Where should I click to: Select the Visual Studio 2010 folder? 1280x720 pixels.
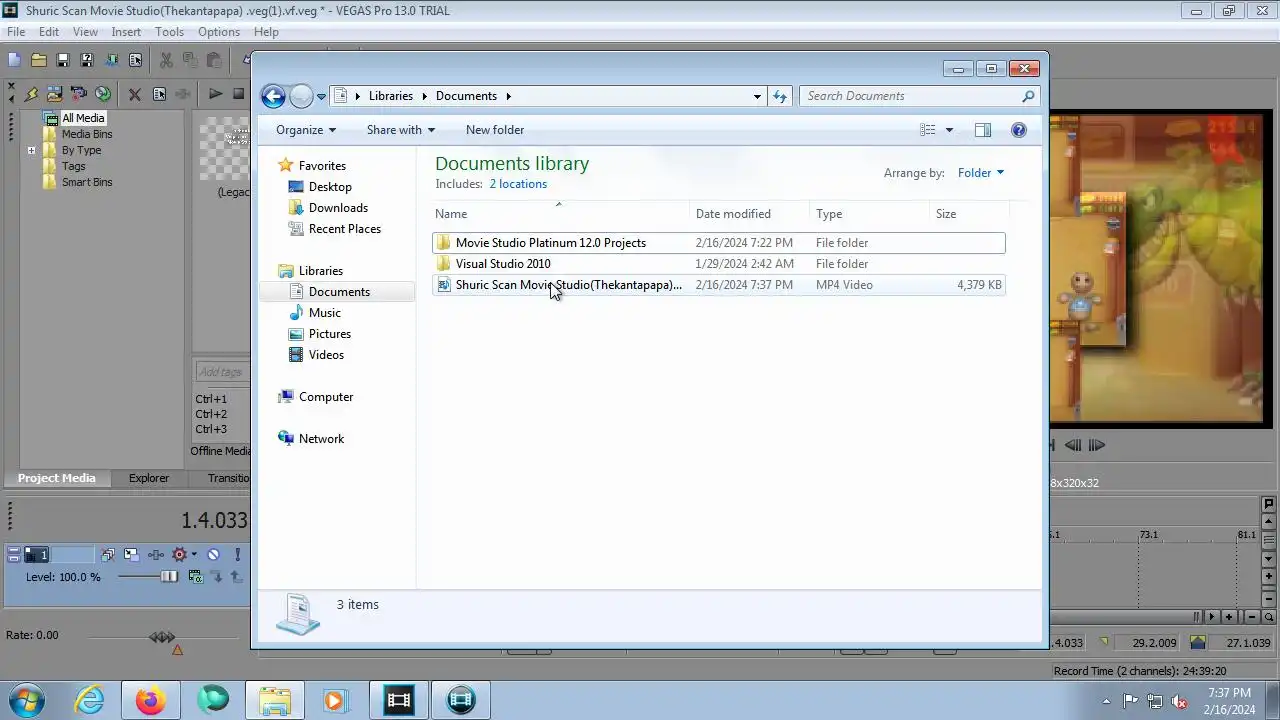(718, 264)
